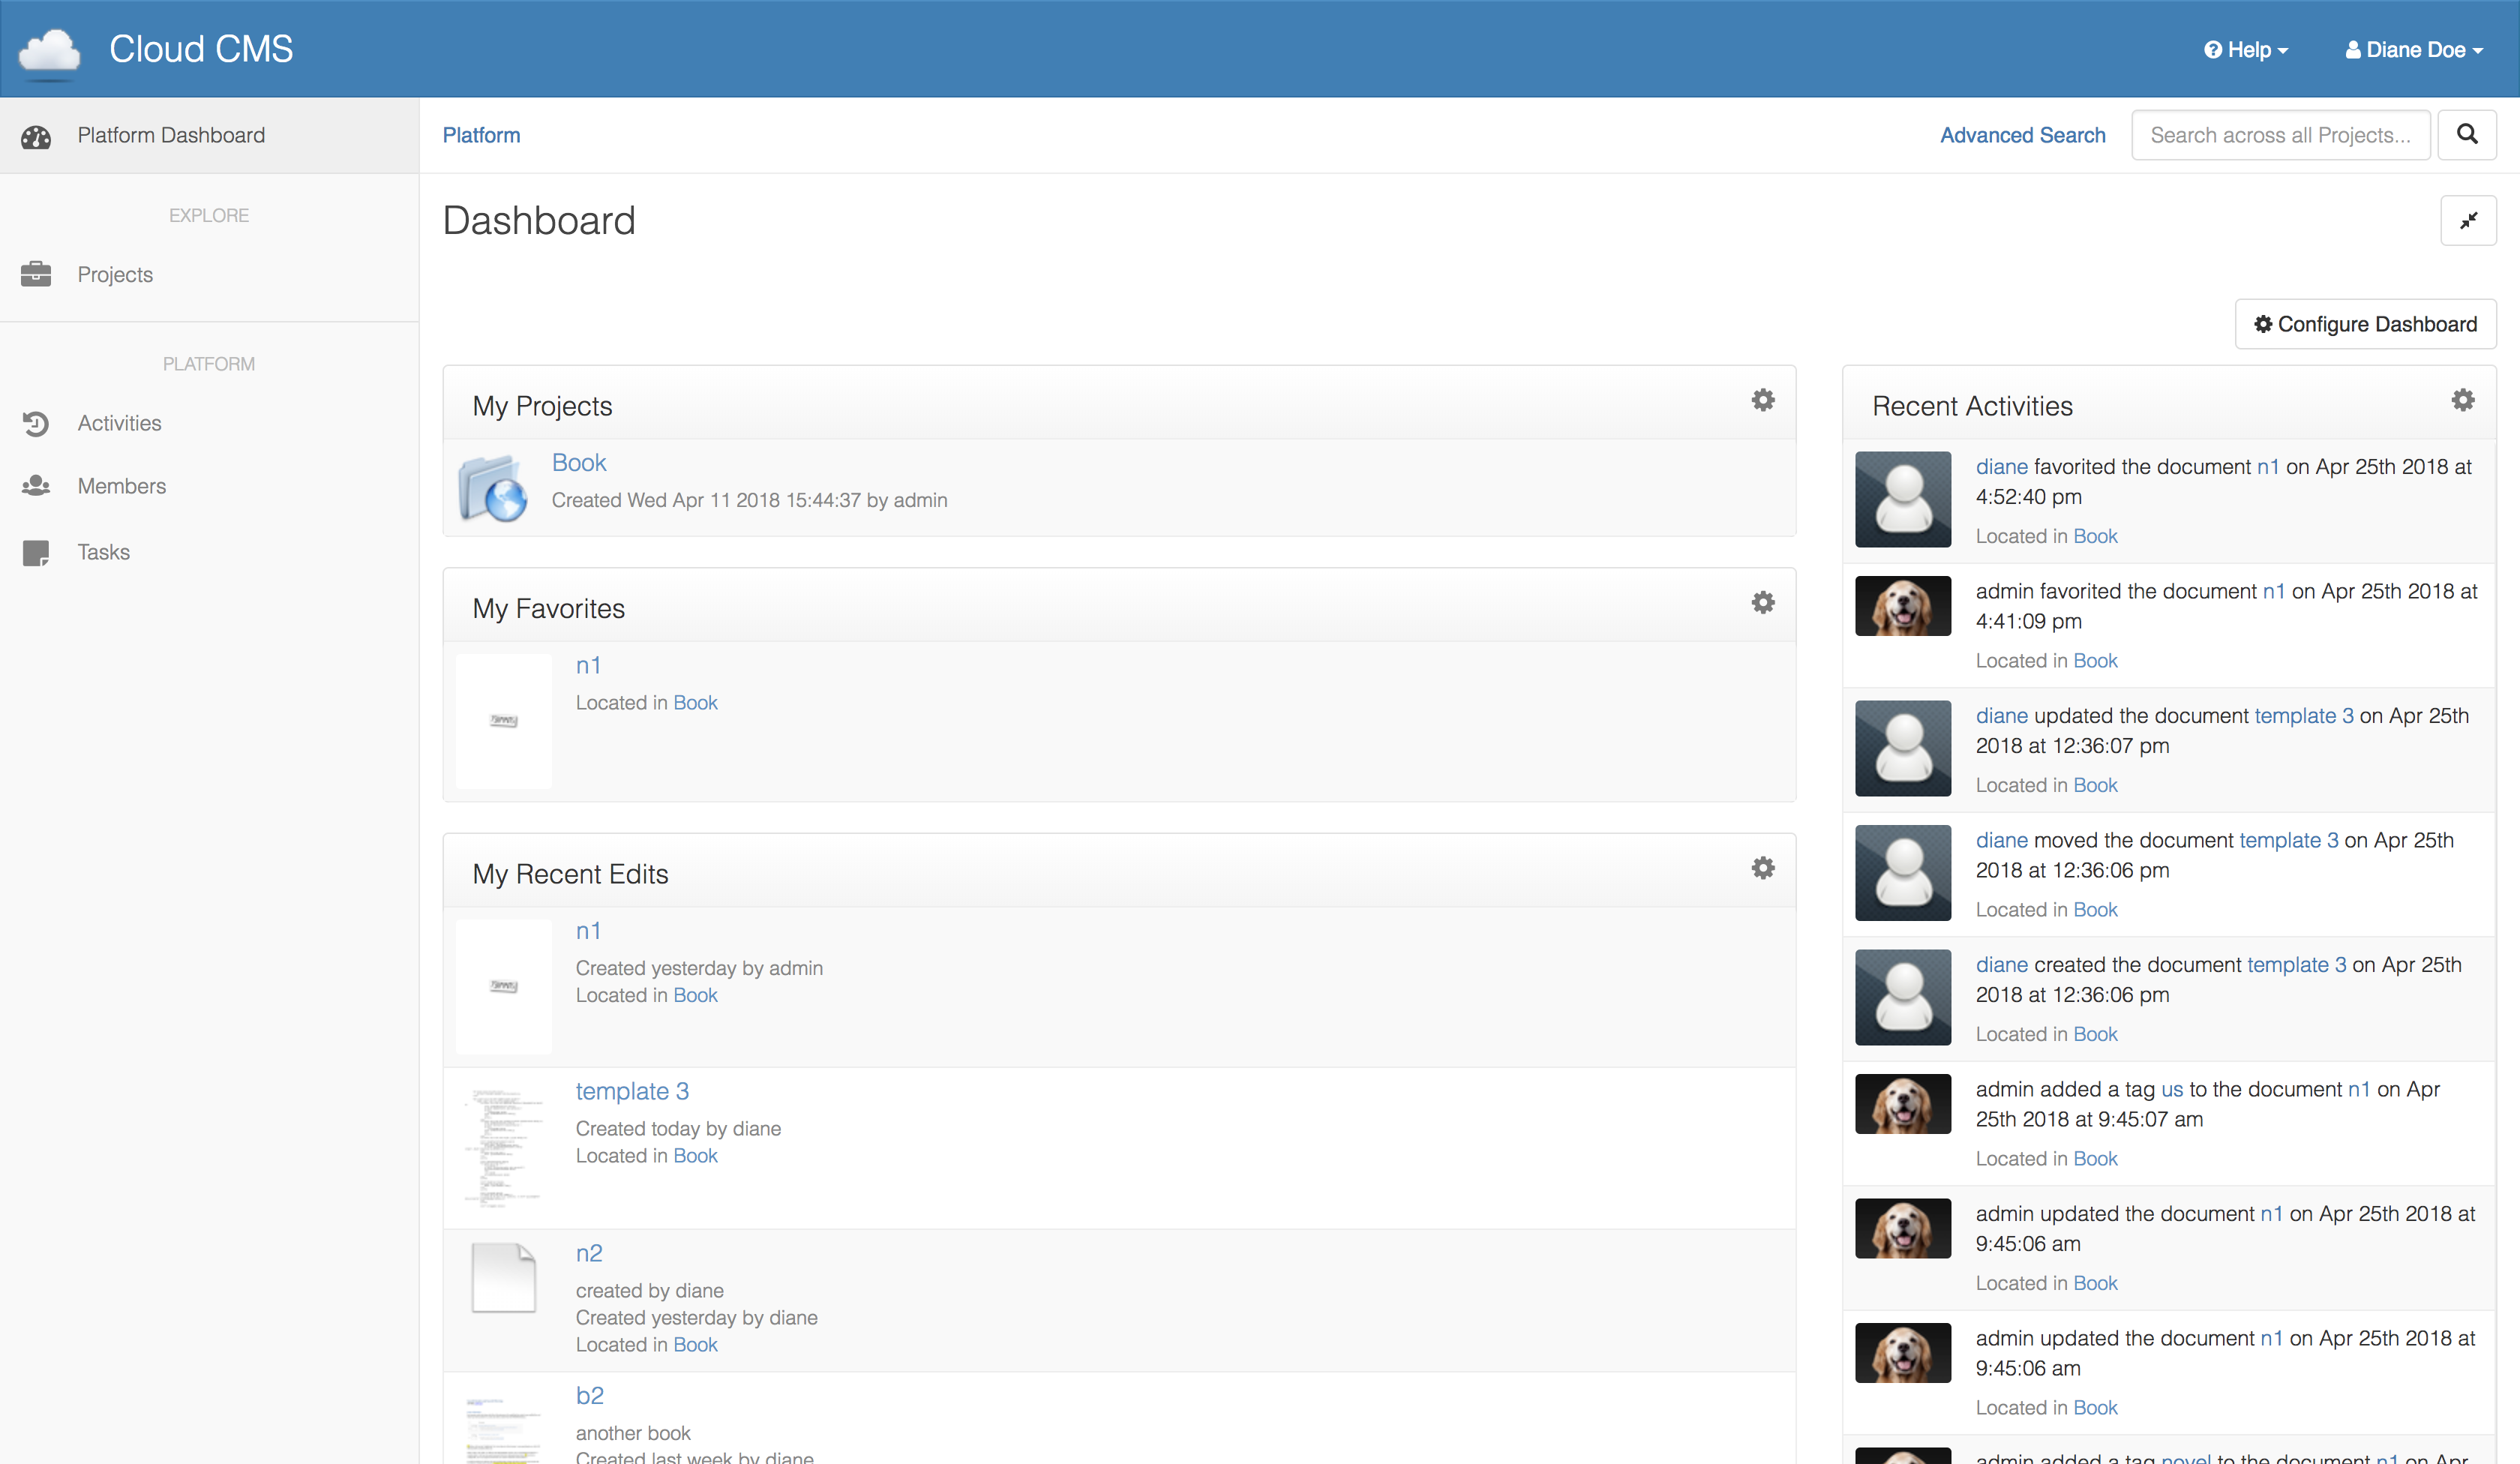This screenshot has height=1464, width=2520.
Task: Open settings gear on Recent Activities panel
Action: coord(2463,399)
